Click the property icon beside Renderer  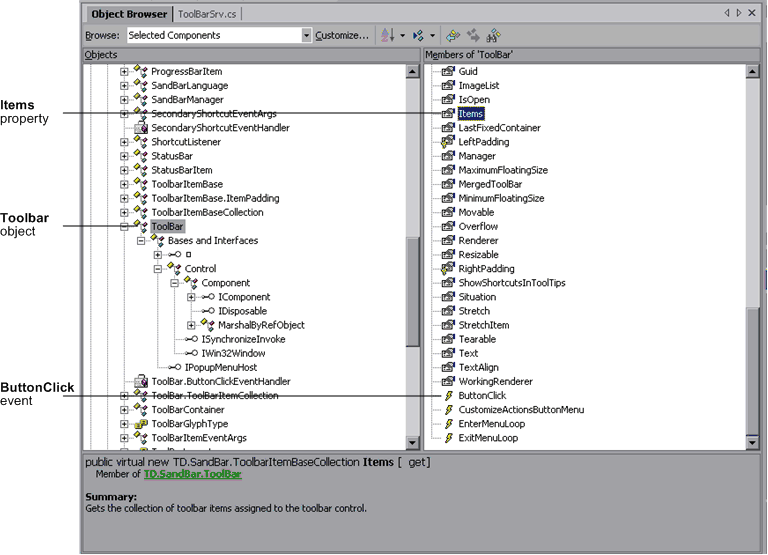[x=448, y=241]
